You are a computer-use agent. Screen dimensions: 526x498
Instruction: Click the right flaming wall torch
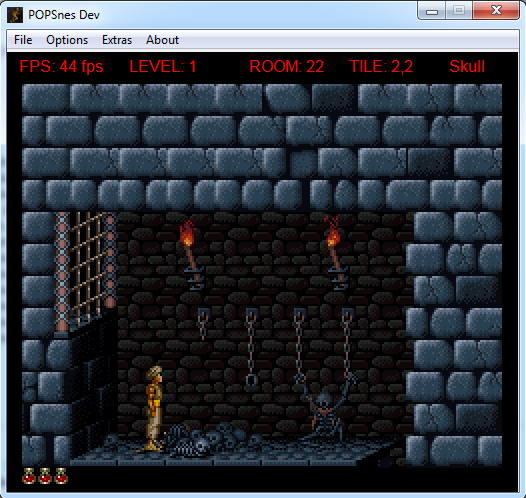point(335,253)
